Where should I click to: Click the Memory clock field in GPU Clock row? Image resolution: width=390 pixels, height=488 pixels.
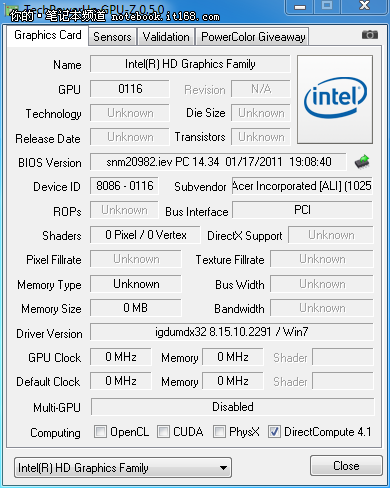(x=233, y=357)
